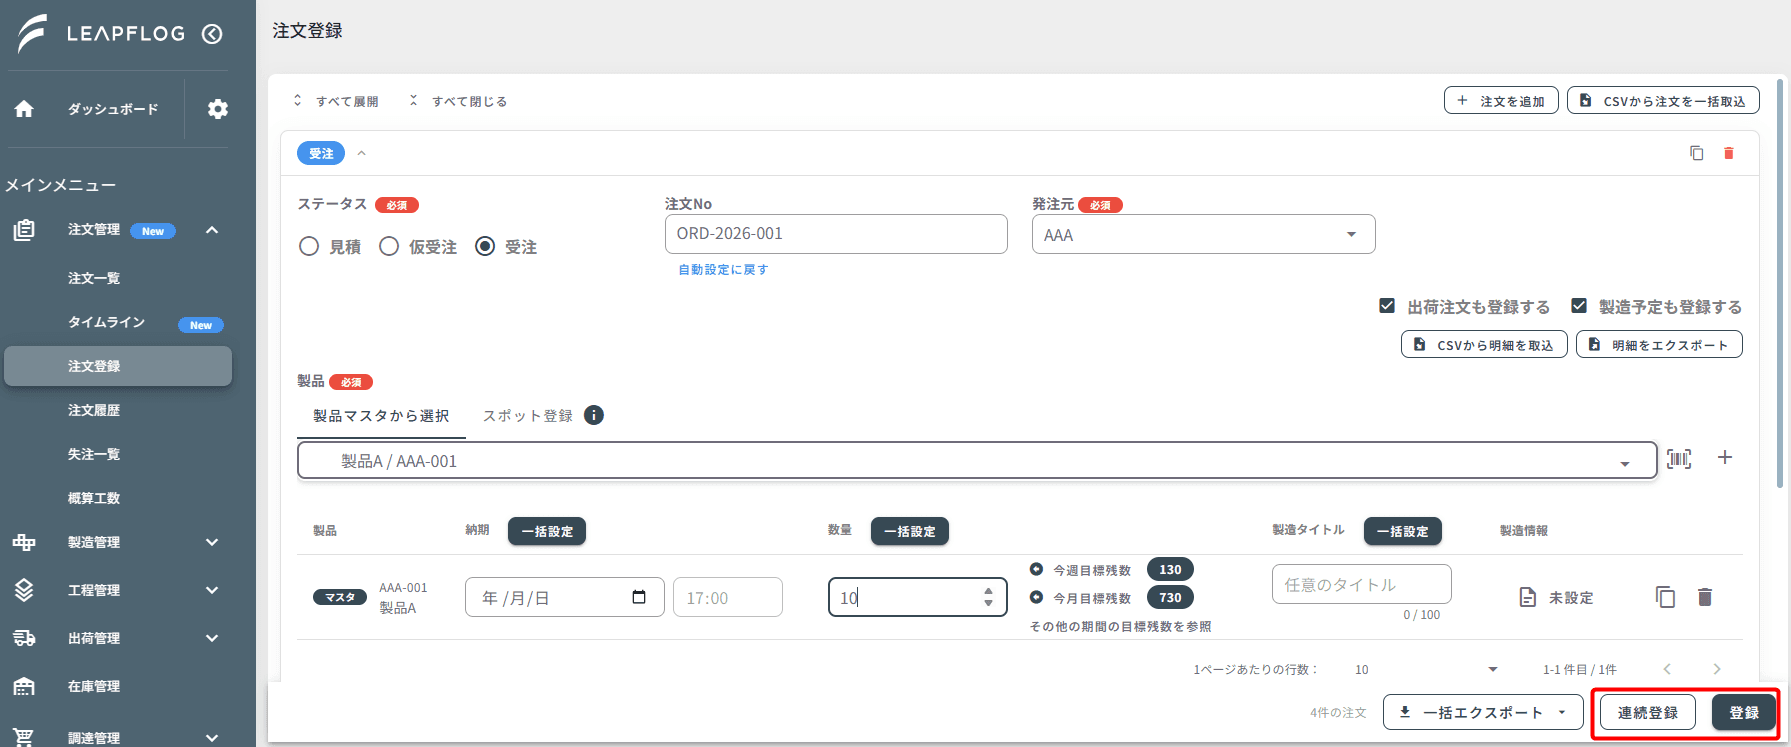Duplicate the order with top copy icon

coord(1697,153)
